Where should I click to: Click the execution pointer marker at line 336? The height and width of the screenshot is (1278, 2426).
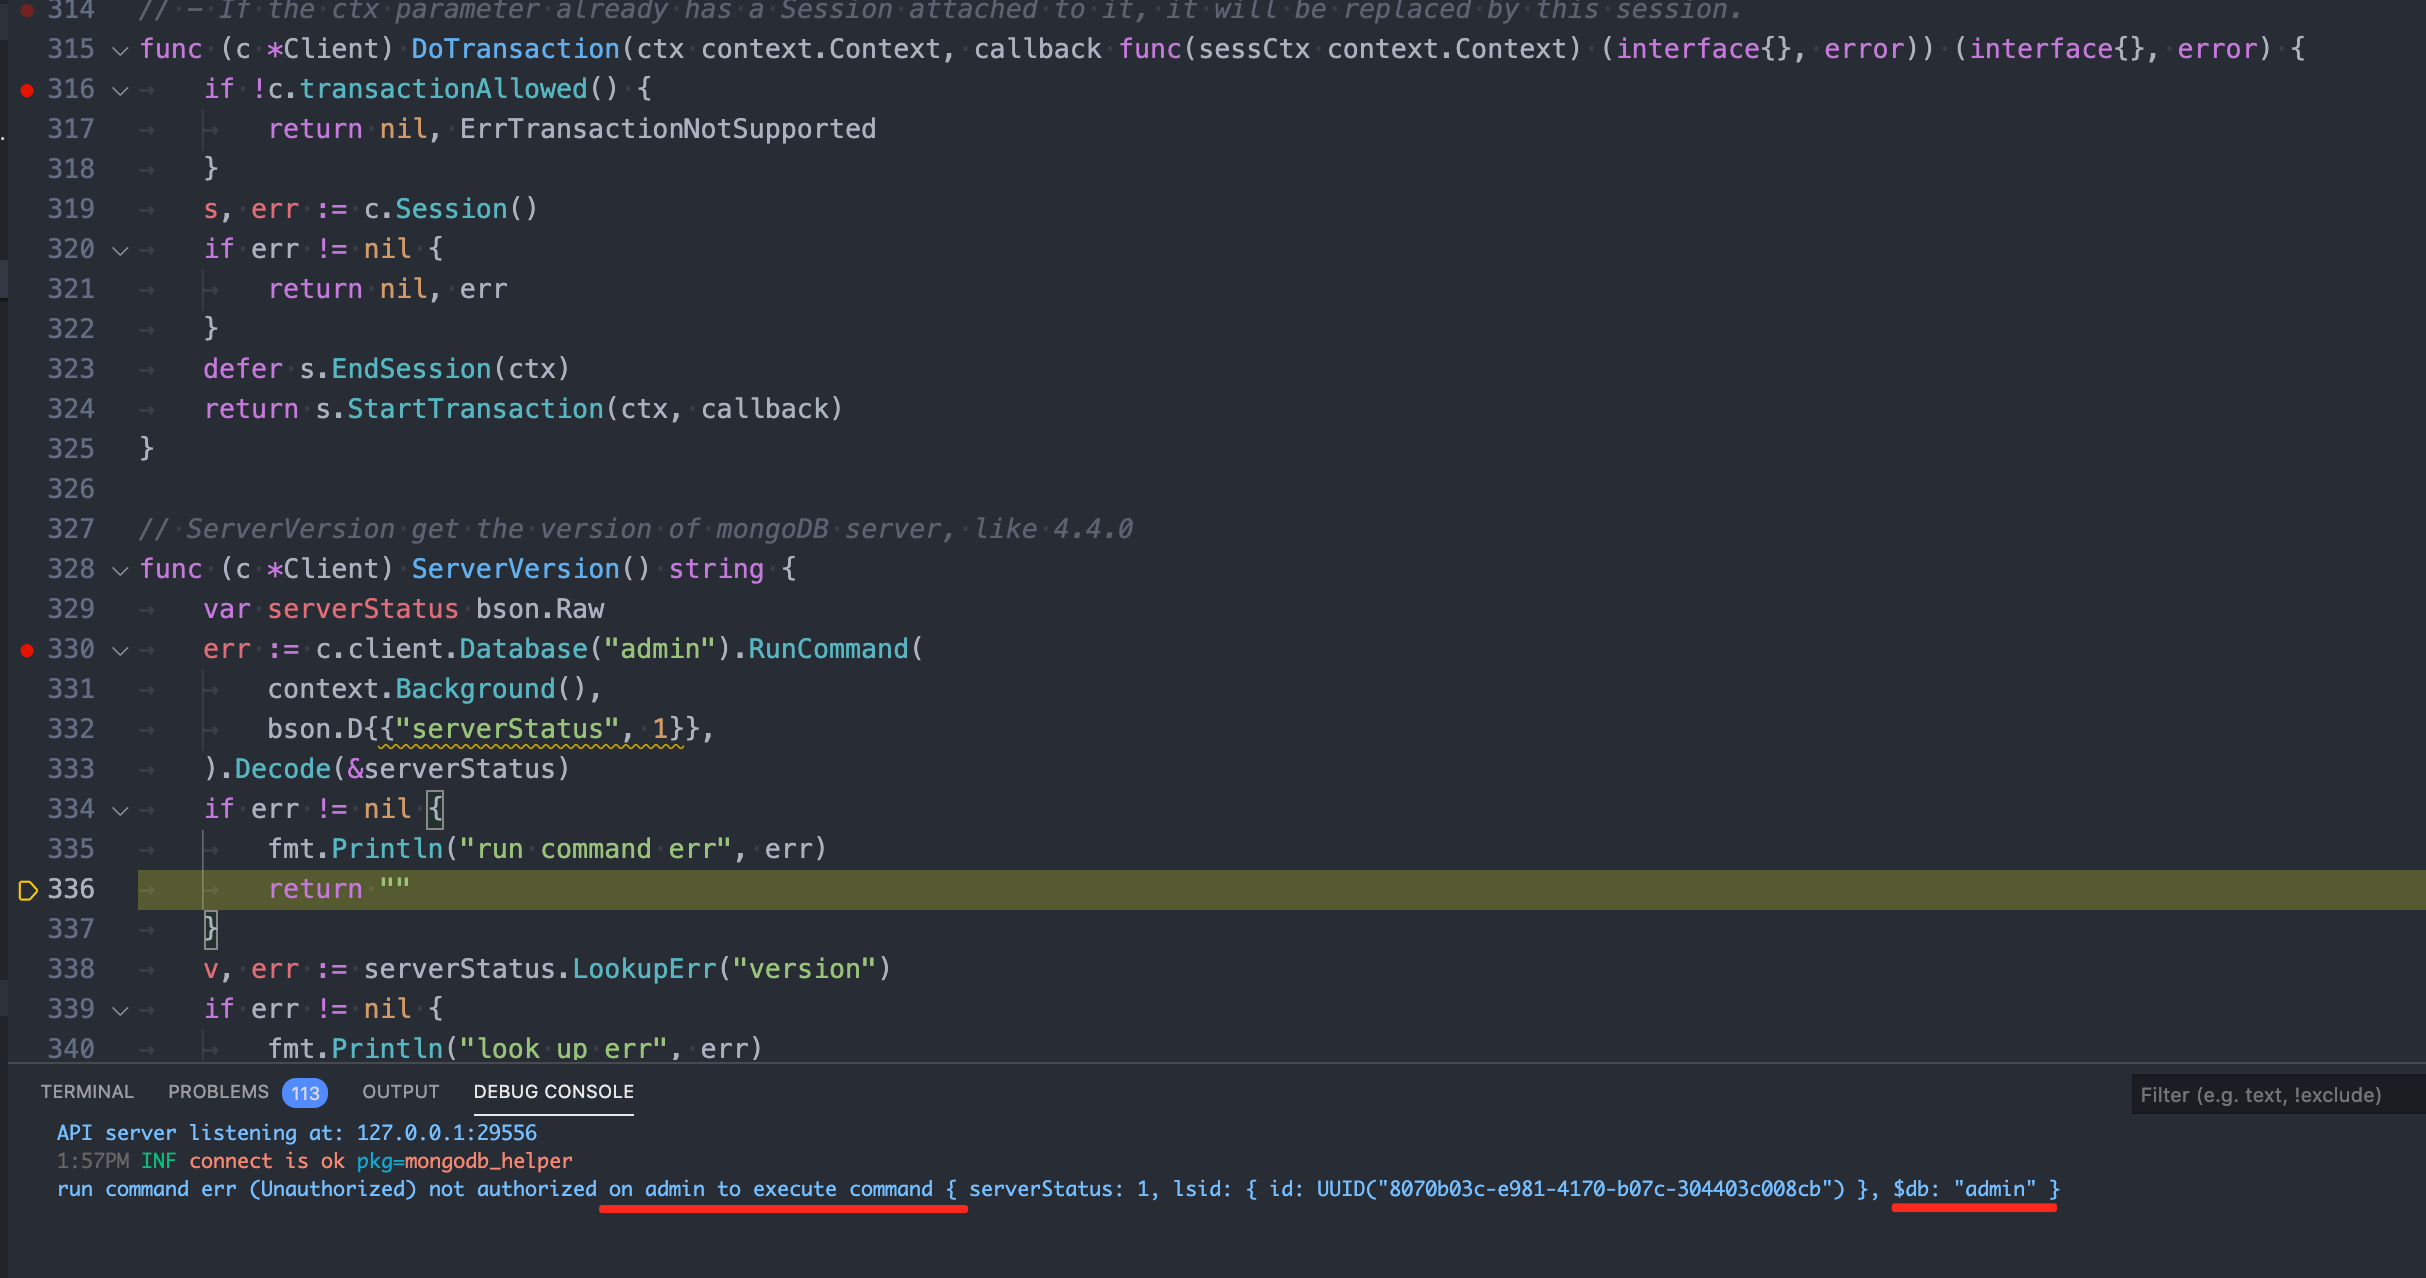coord(27,890)
